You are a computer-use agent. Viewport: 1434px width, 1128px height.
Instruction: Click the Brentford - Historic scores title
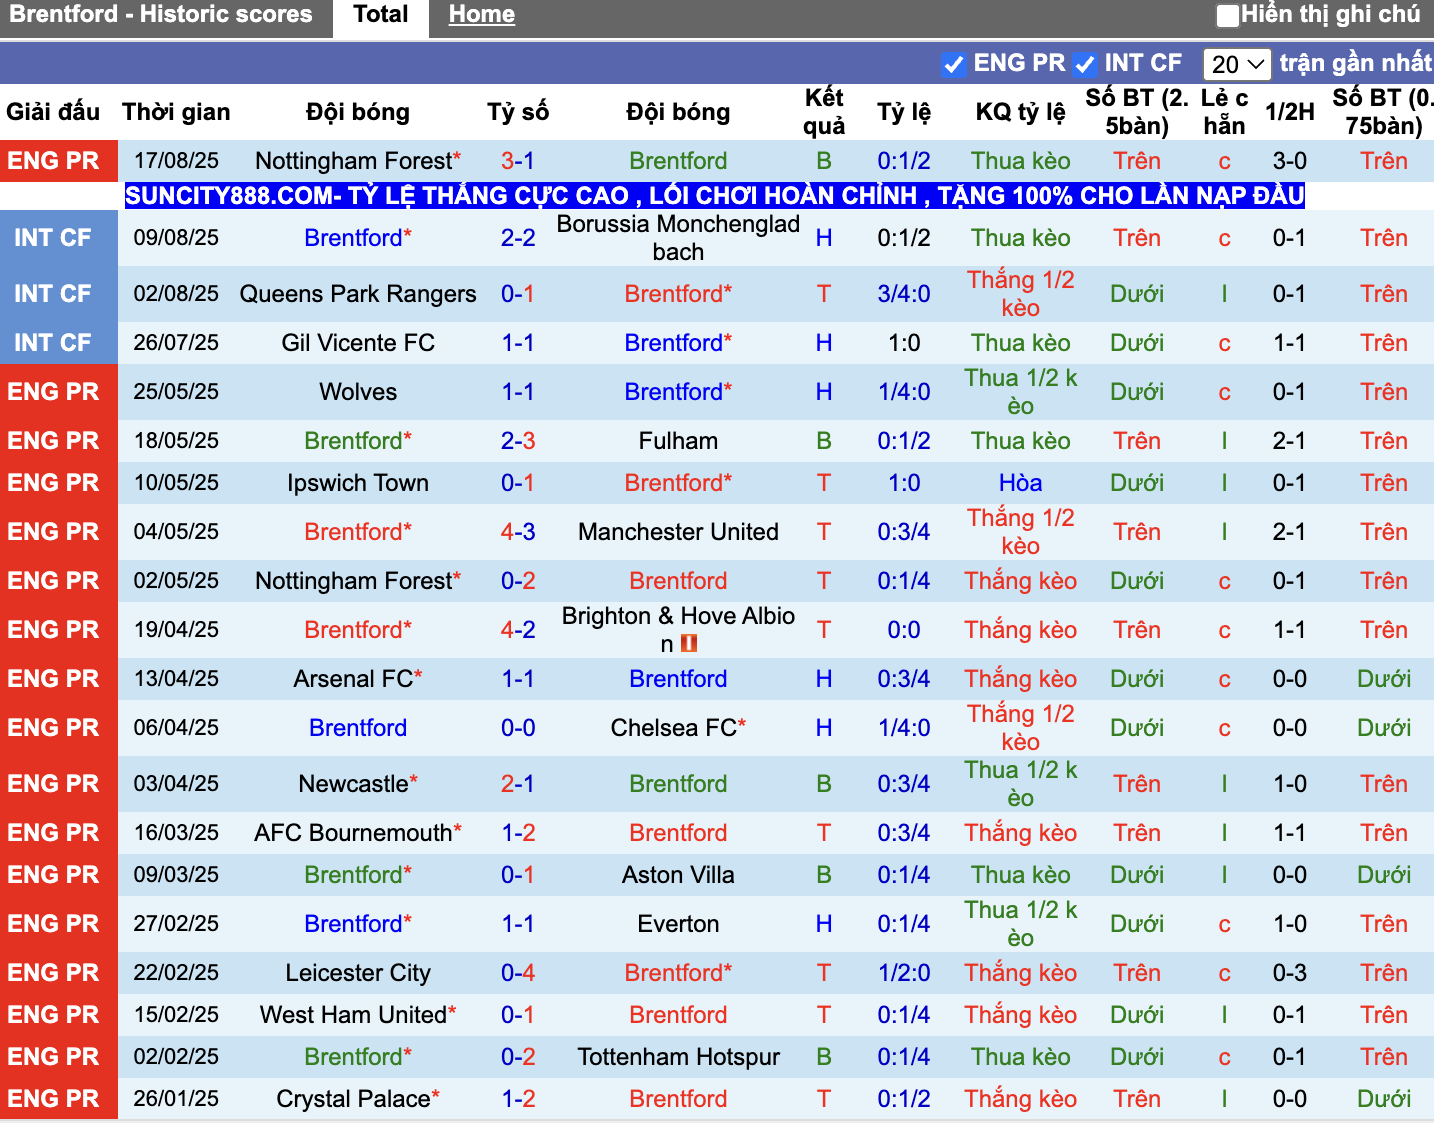click(x=161, y=15)
